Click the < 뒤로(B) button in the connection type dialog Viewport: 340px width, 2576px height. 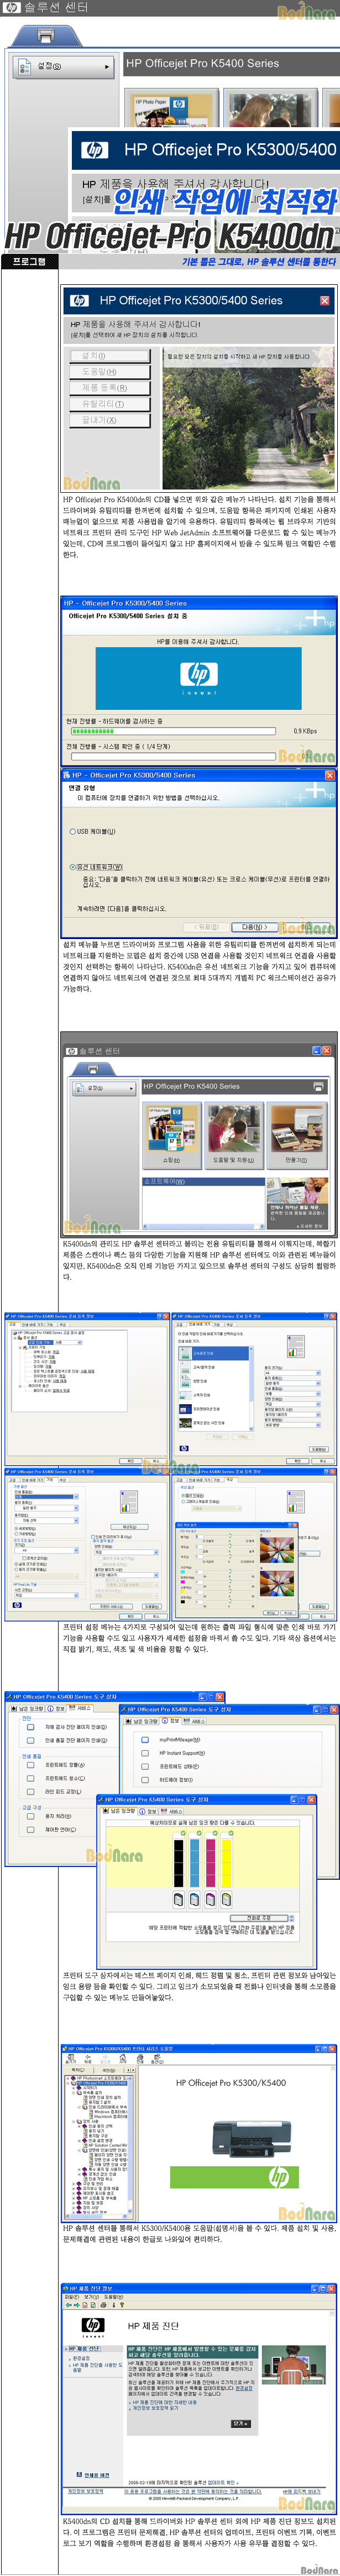(x=207, y=927)
